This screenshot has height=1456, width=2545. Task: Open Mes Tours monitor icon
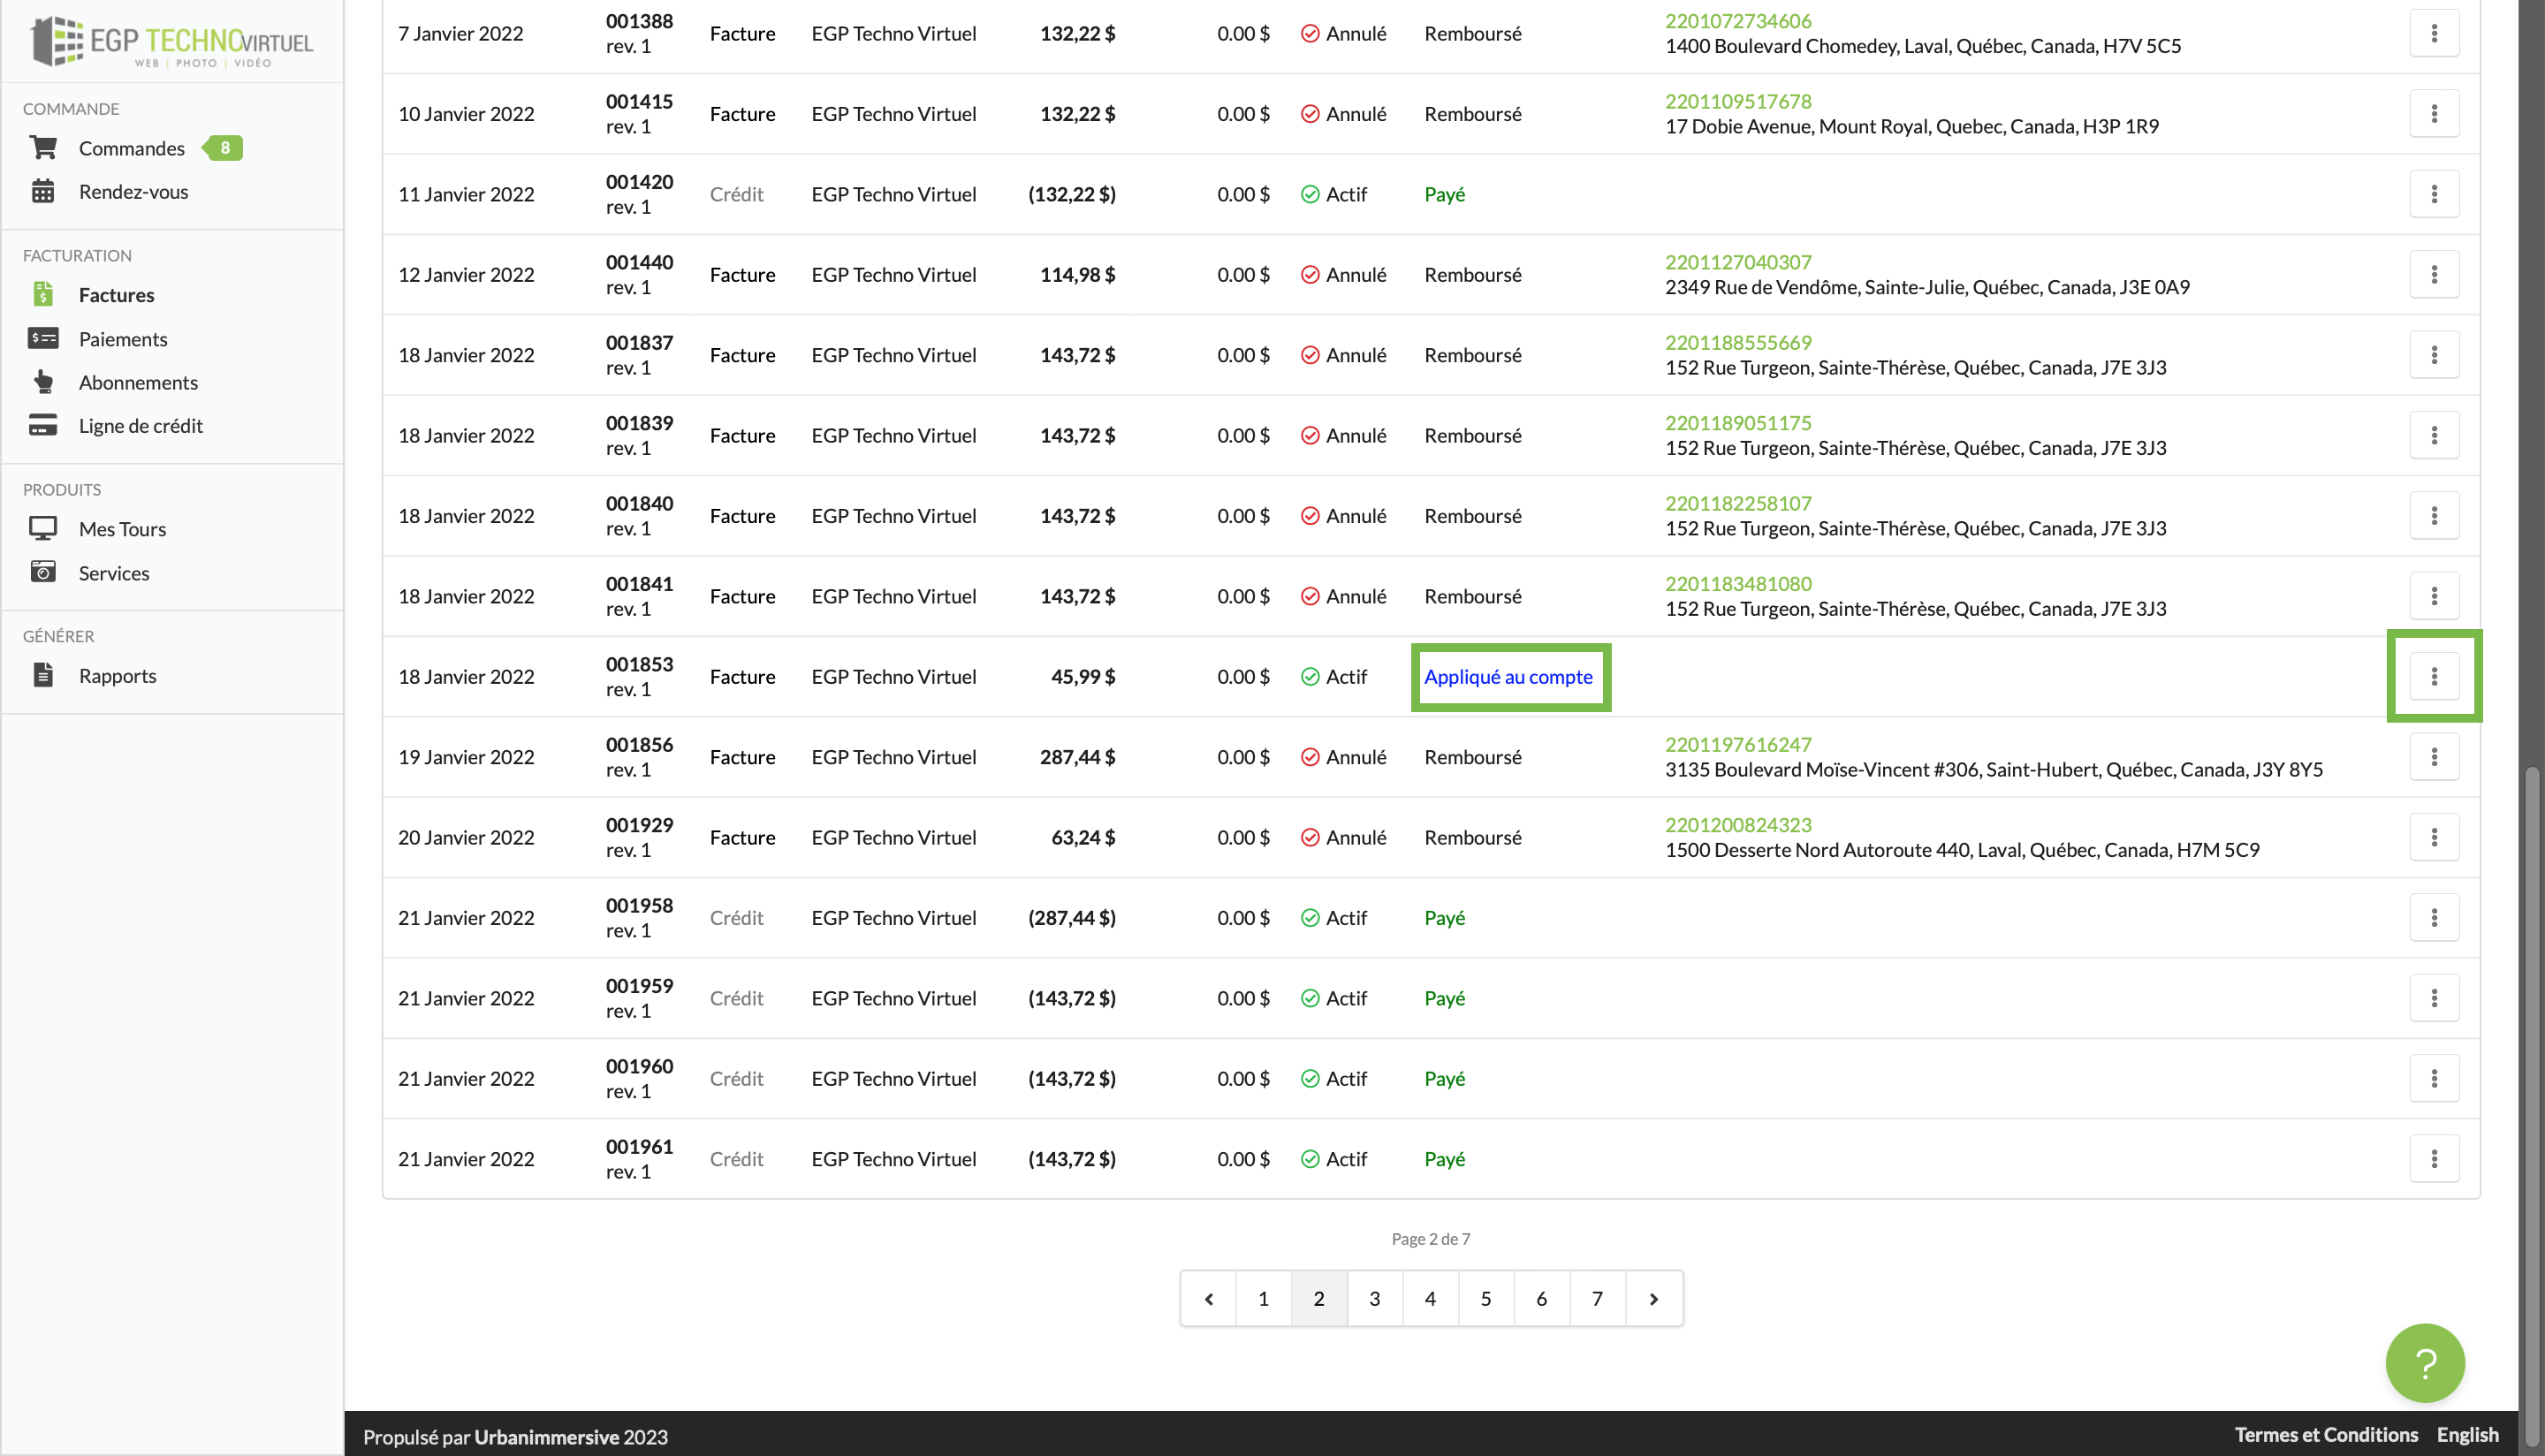coord(43,529)
